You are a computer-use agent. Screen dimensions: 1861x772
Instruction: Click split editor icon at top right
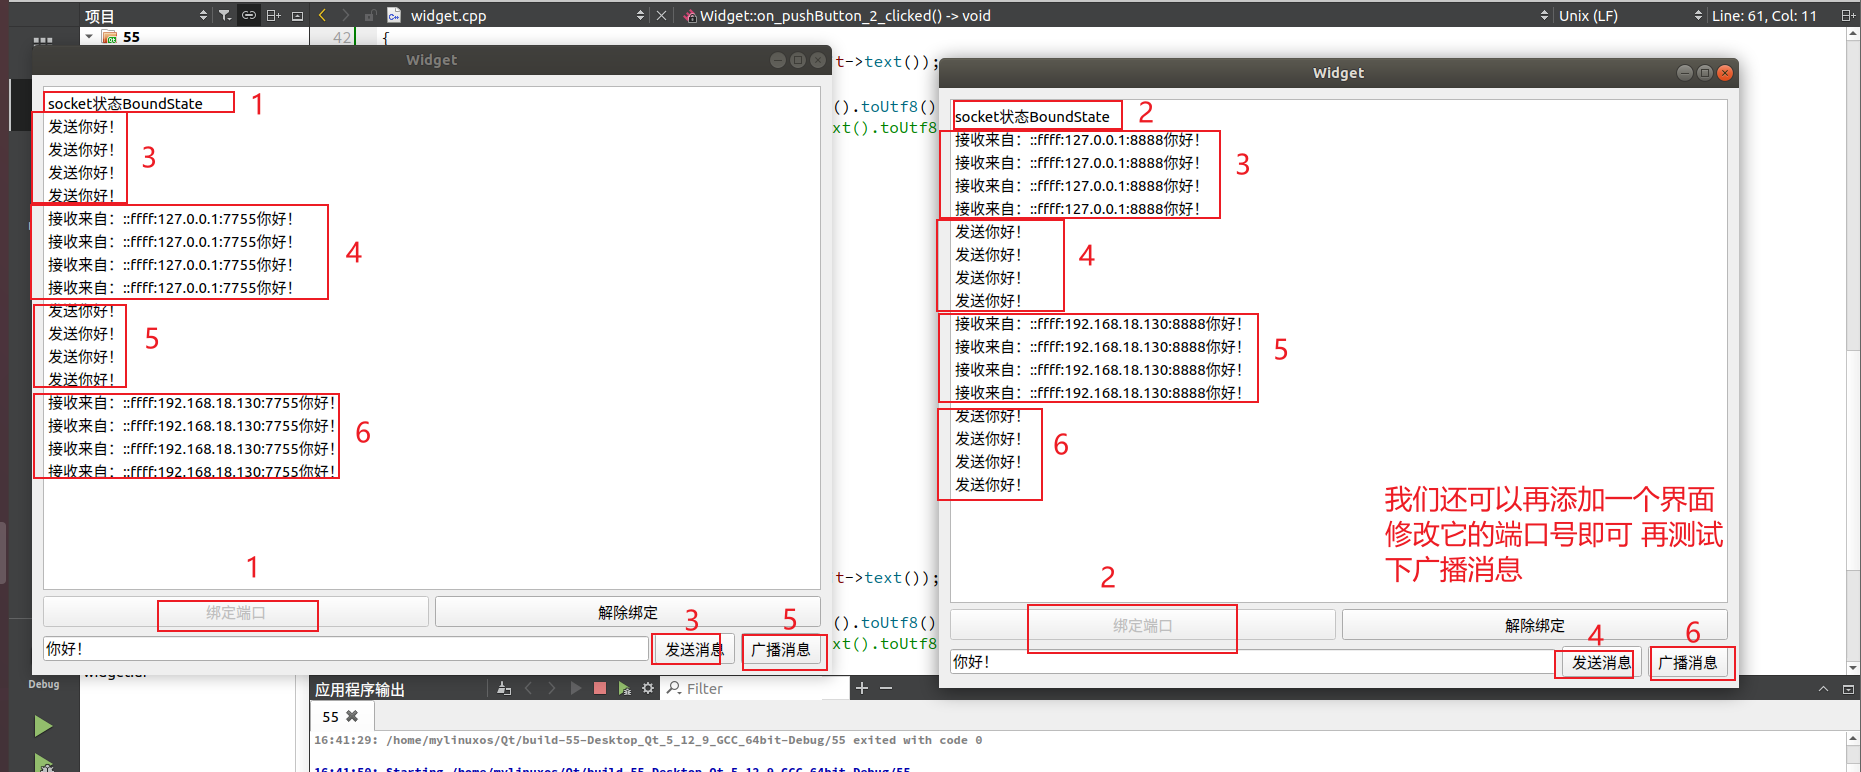click(1848, 15)
